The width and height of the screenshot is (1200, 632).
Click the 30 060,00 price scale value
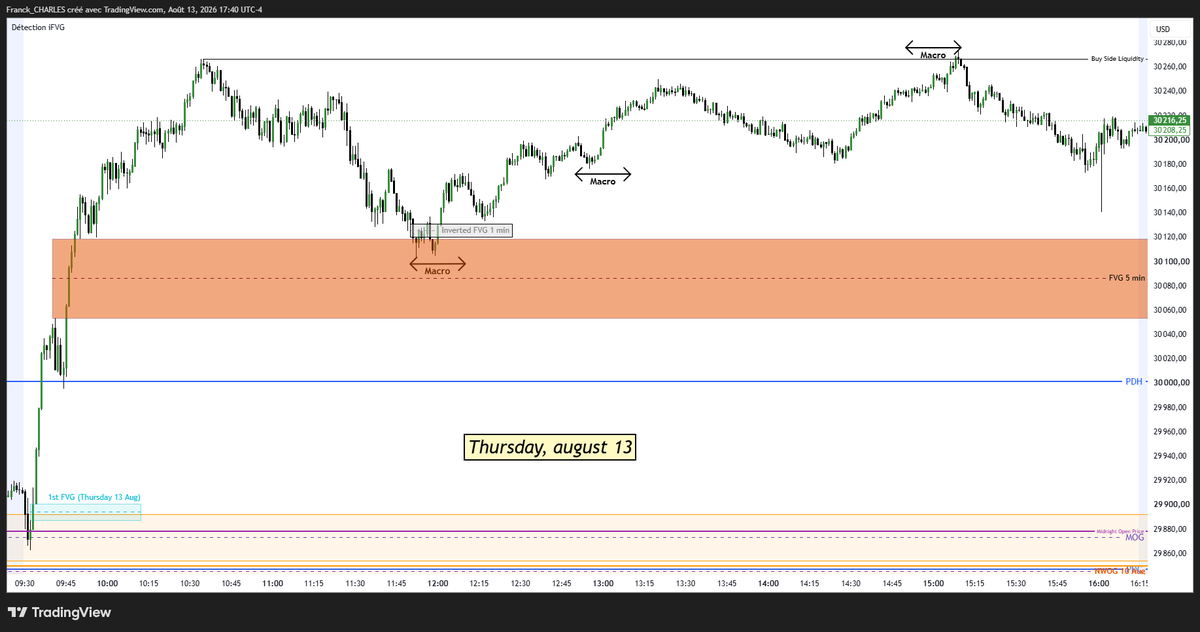1171,310
